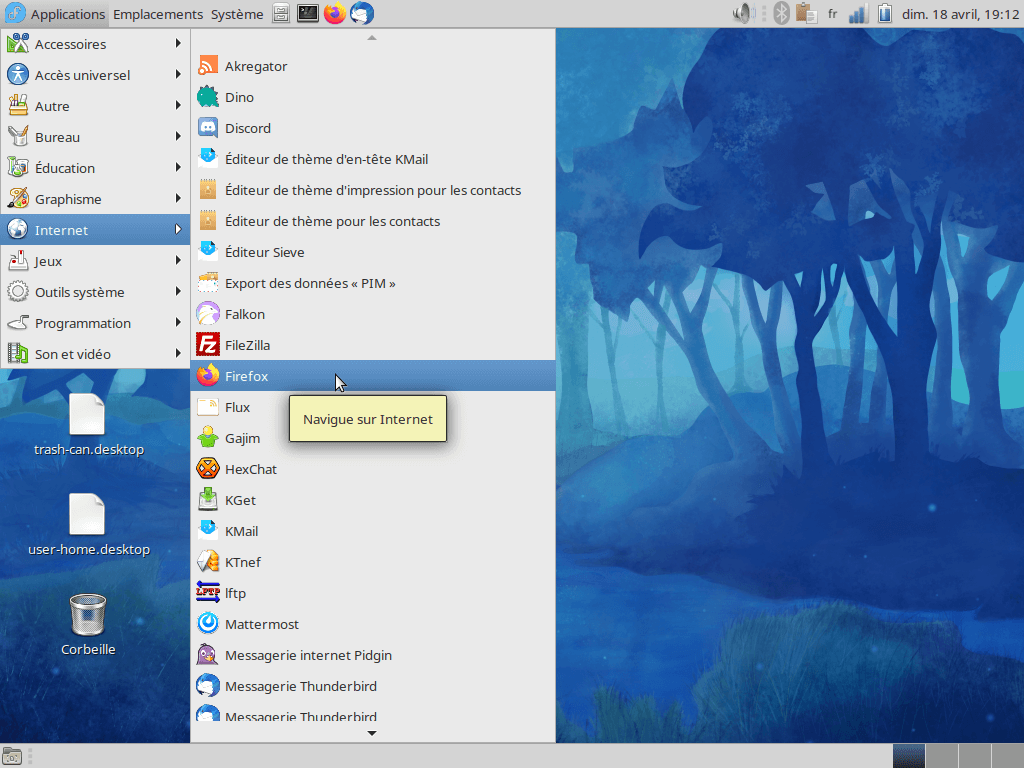
Task: Open terminal launcher in top panel
Action: tap(308, 14)
